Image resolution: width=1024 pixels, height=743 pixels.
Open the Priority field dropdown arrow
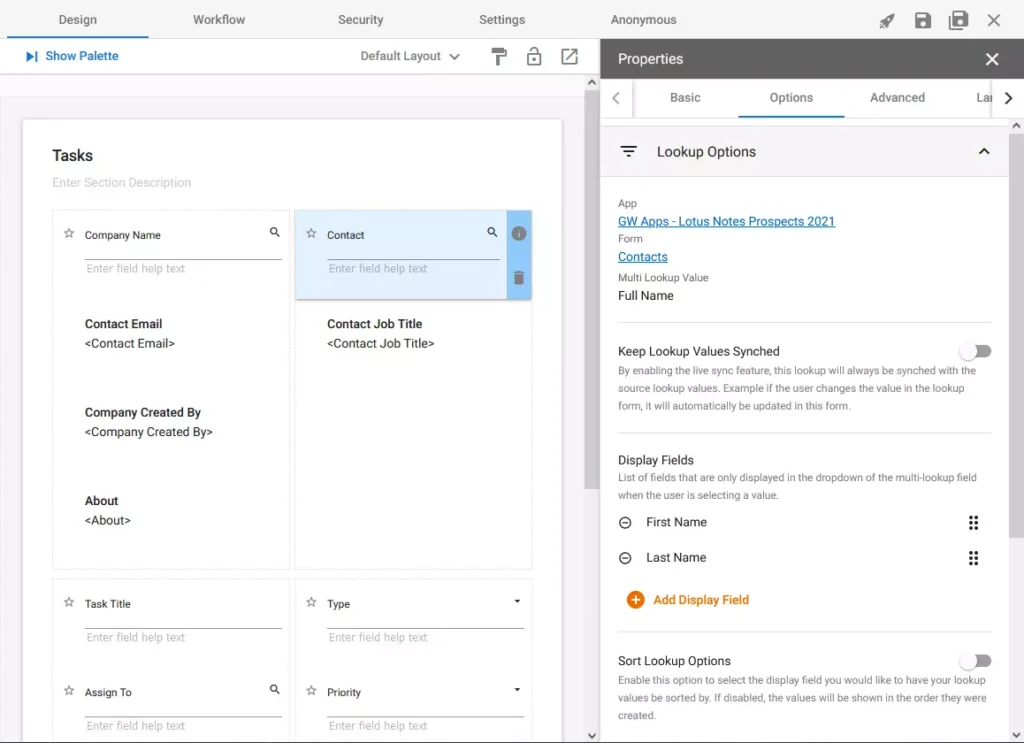point(517,689)
